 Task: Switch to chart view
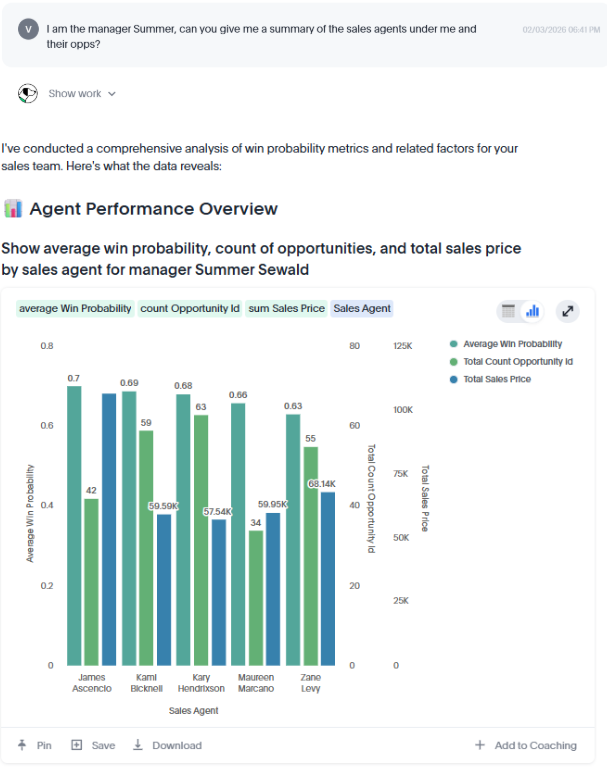coord(532,311)
